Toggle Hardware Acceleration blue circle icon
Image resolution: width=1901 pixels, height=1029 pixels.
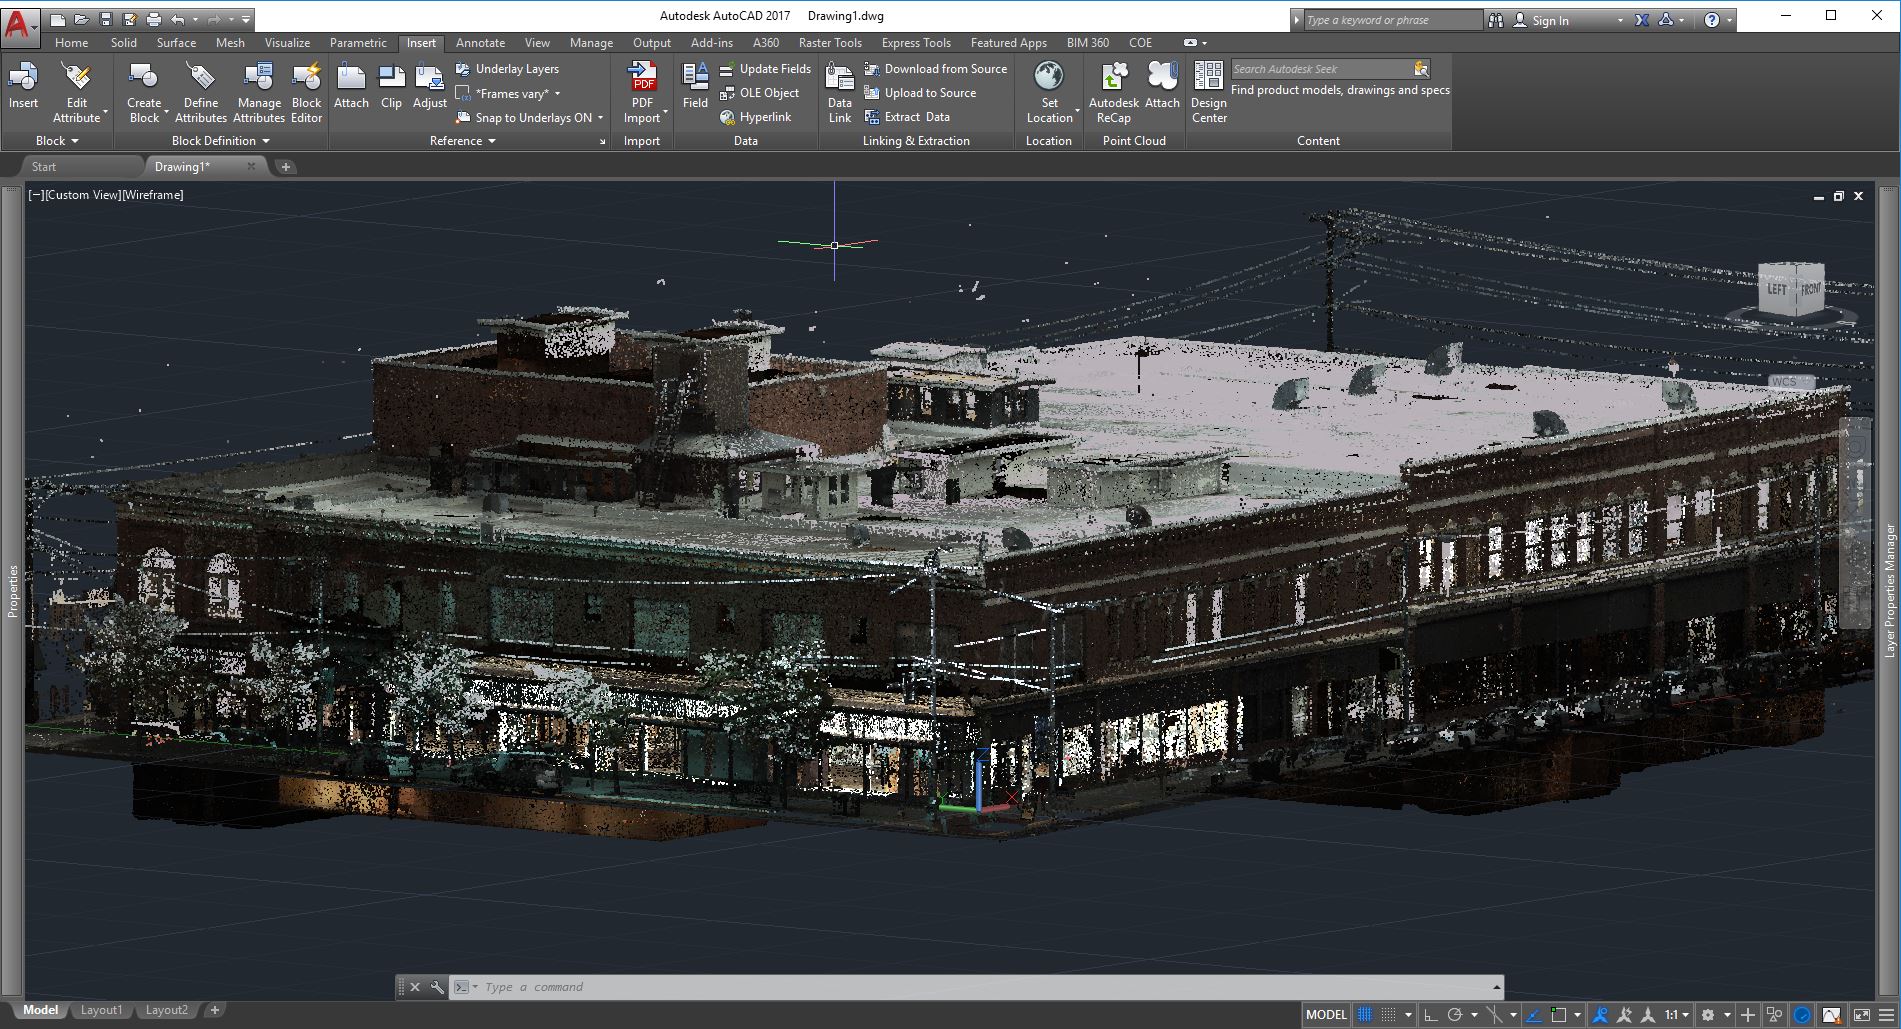click(x=1802, y=1015)
